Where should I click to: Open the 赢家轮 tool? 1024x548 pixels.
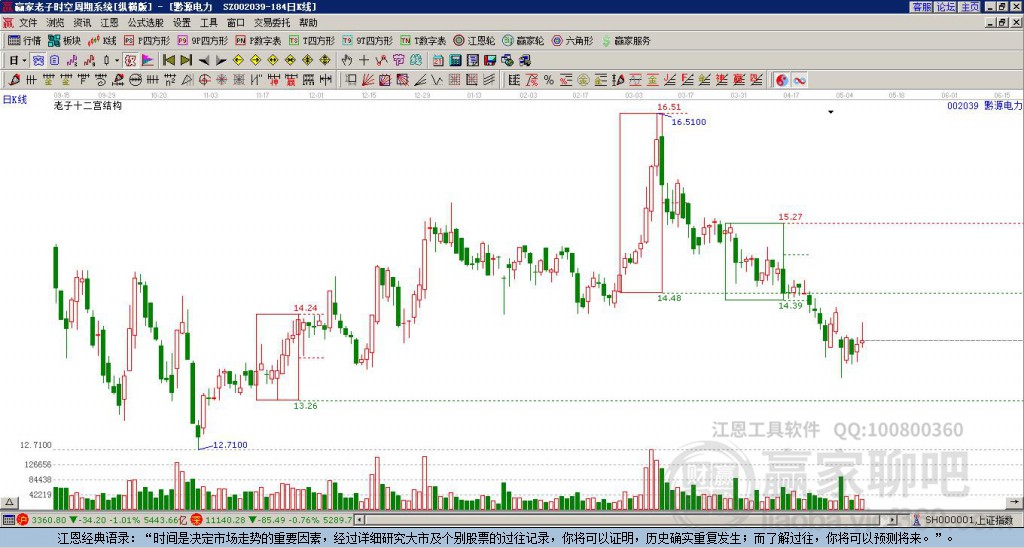(x=523, y=40)
